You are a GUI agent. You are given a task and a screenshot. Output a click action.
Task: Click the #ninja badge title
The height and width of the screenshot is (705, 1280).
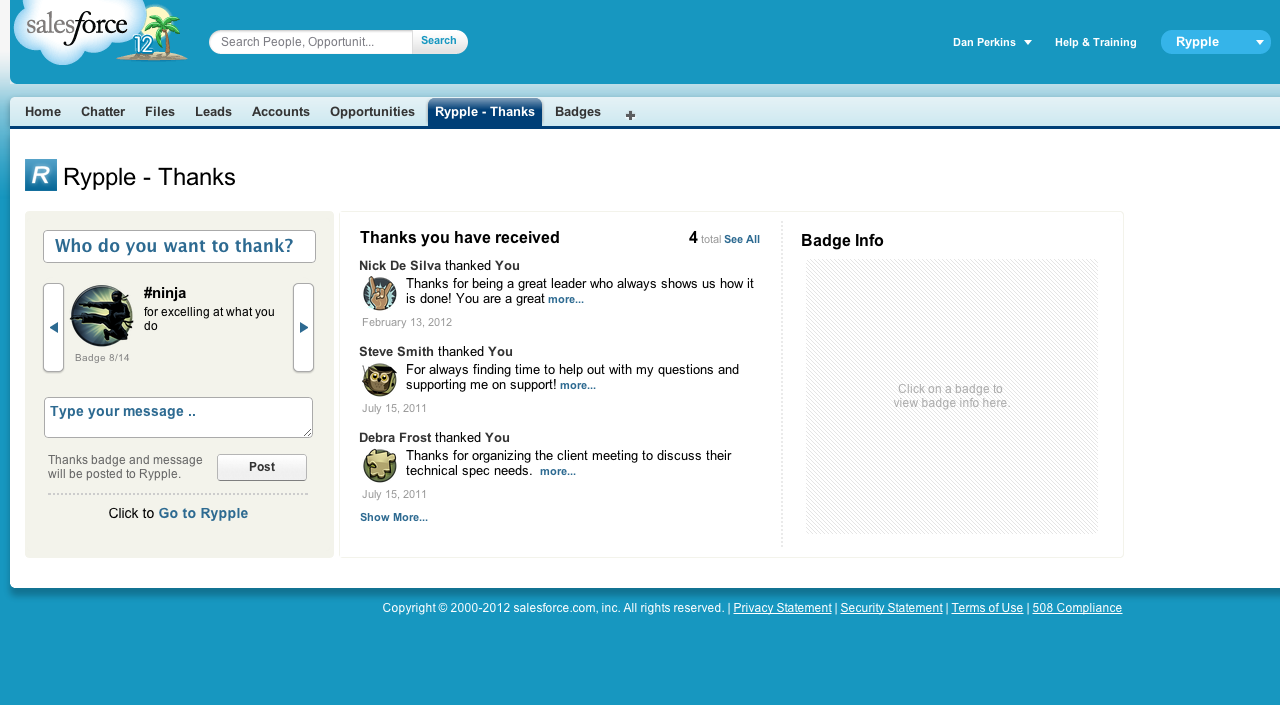click(x=165, y=293)
